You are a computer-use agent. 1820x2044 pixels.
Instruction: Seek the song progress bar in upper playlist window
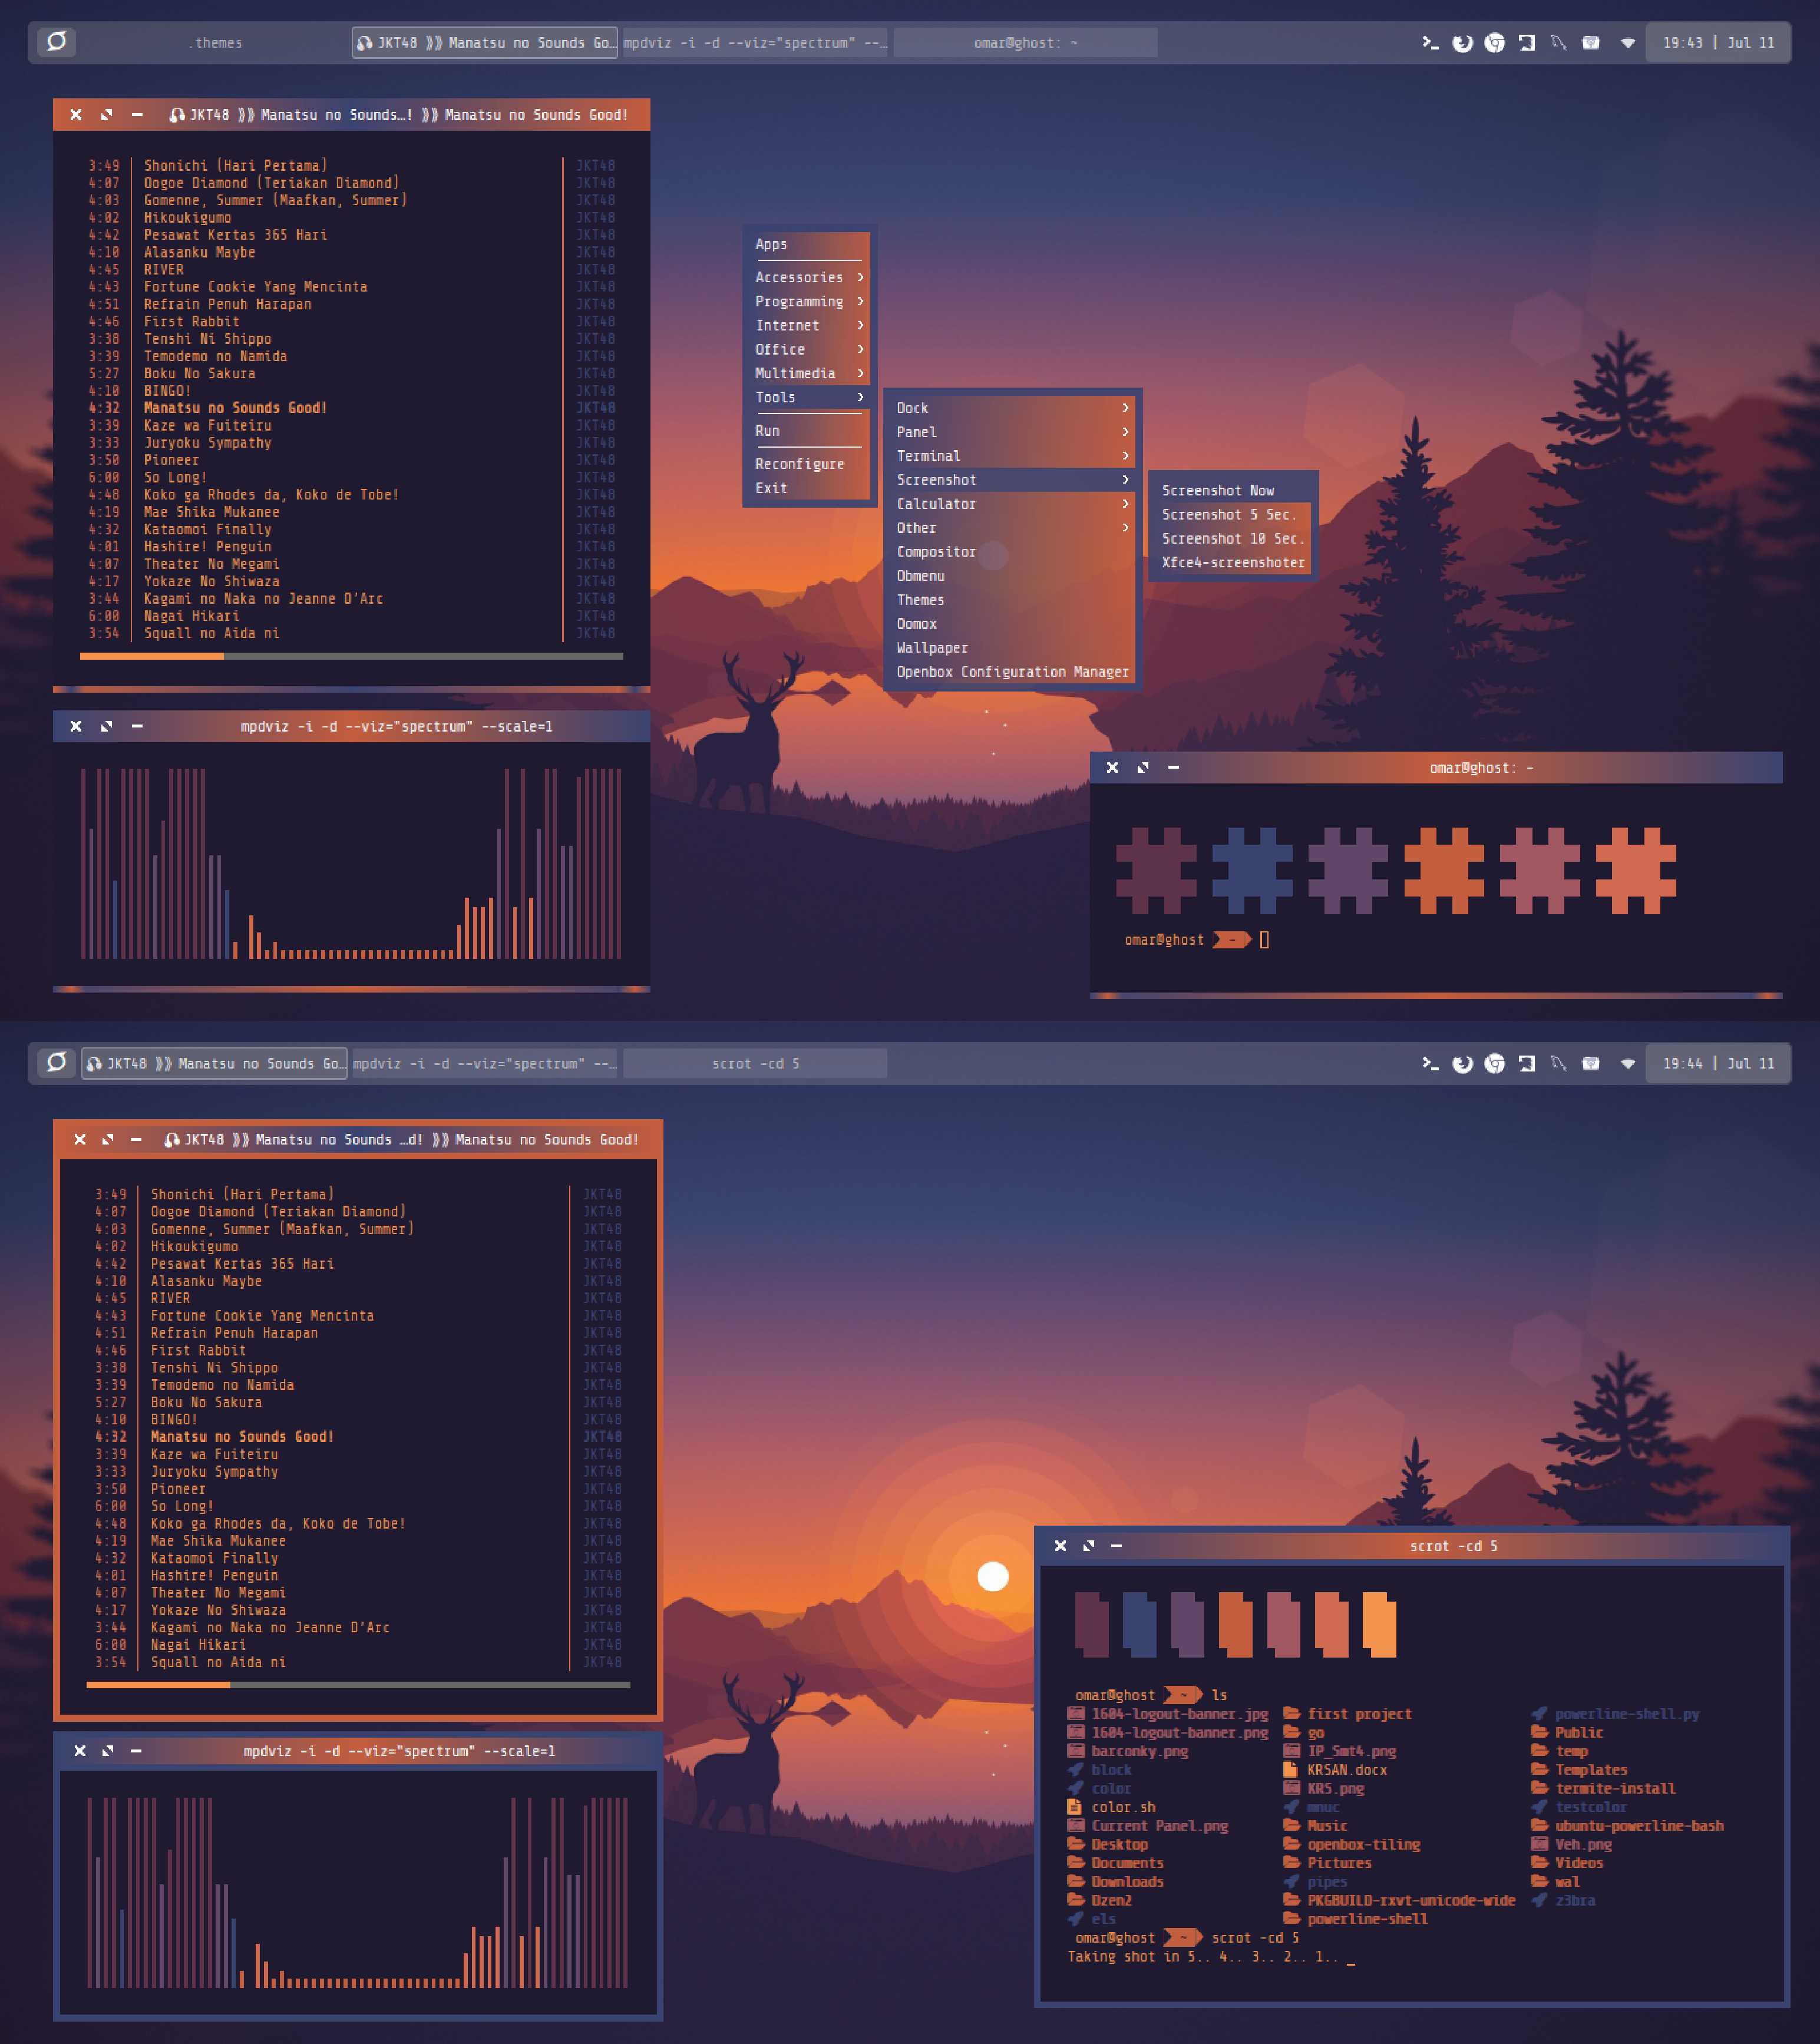351,656
